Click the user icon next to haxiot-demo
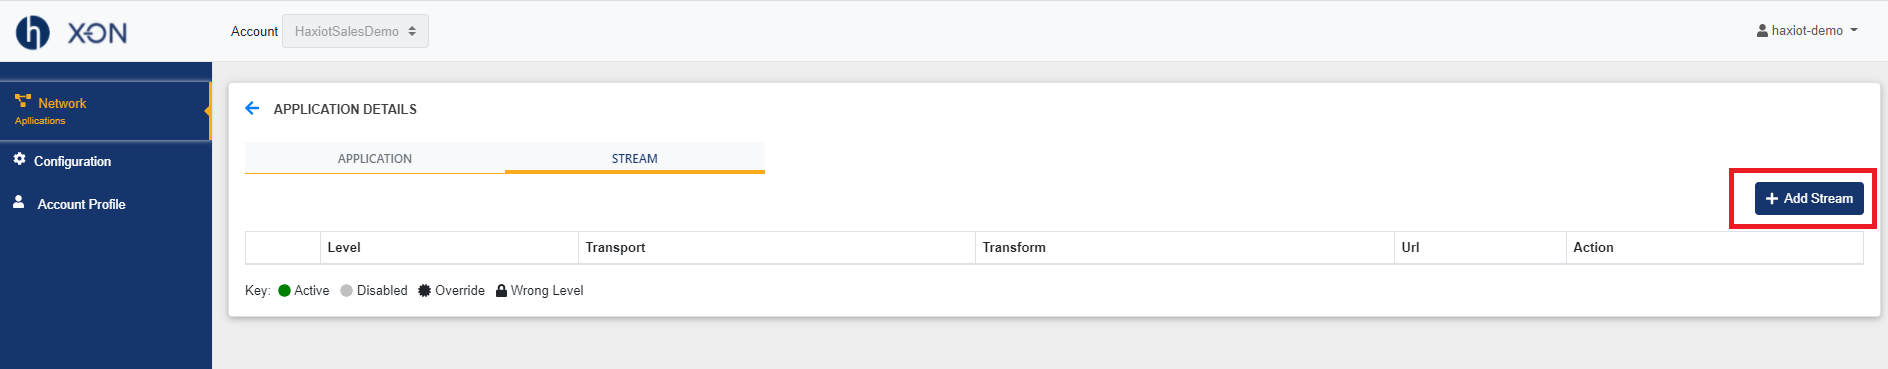Screen dimensions: 1888x369 [x=1762, y=31]
